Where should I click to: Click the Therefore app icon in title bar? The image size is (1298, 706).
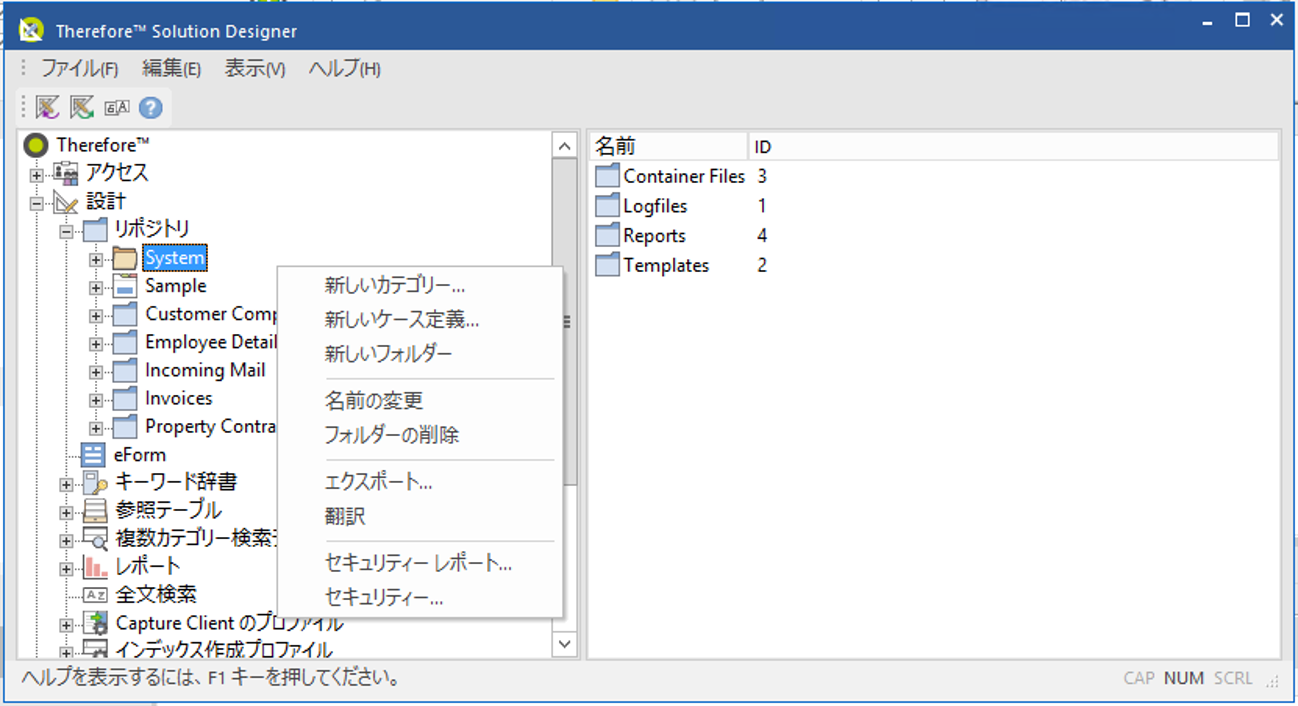tap(31, 30)
